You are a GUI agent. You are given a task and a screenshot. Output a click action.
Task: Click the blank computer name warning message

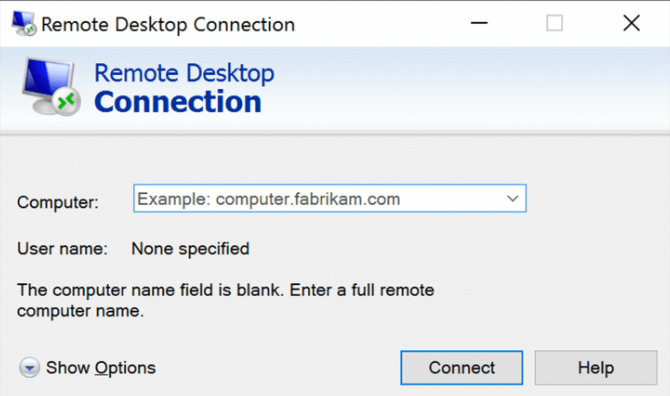(x=226, y=300)
